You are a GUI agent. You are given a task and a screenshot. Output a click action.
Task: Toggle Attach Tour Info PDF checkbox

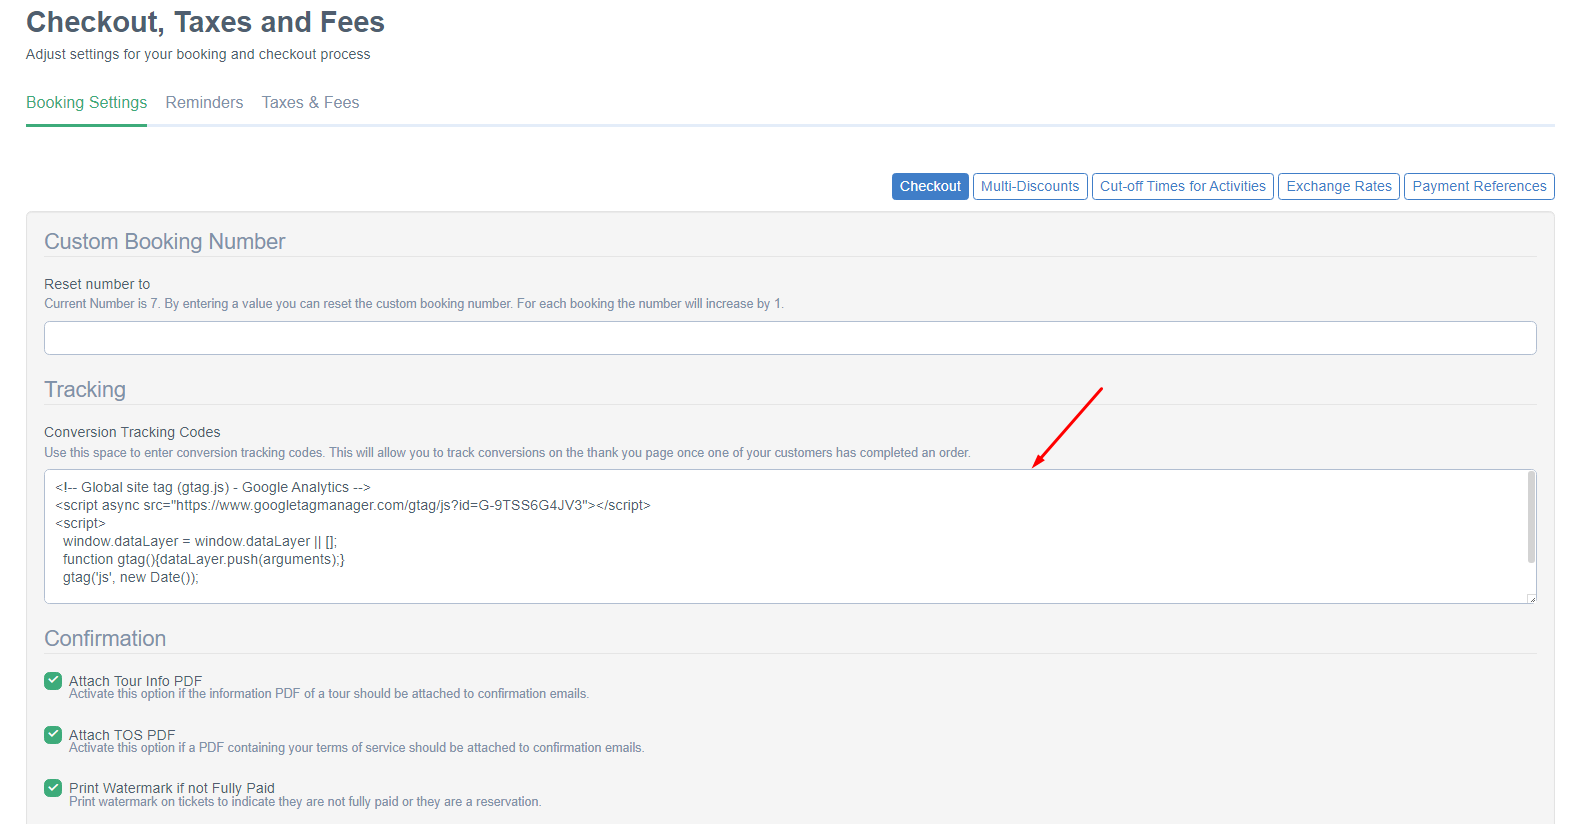[x=53, y=681]
